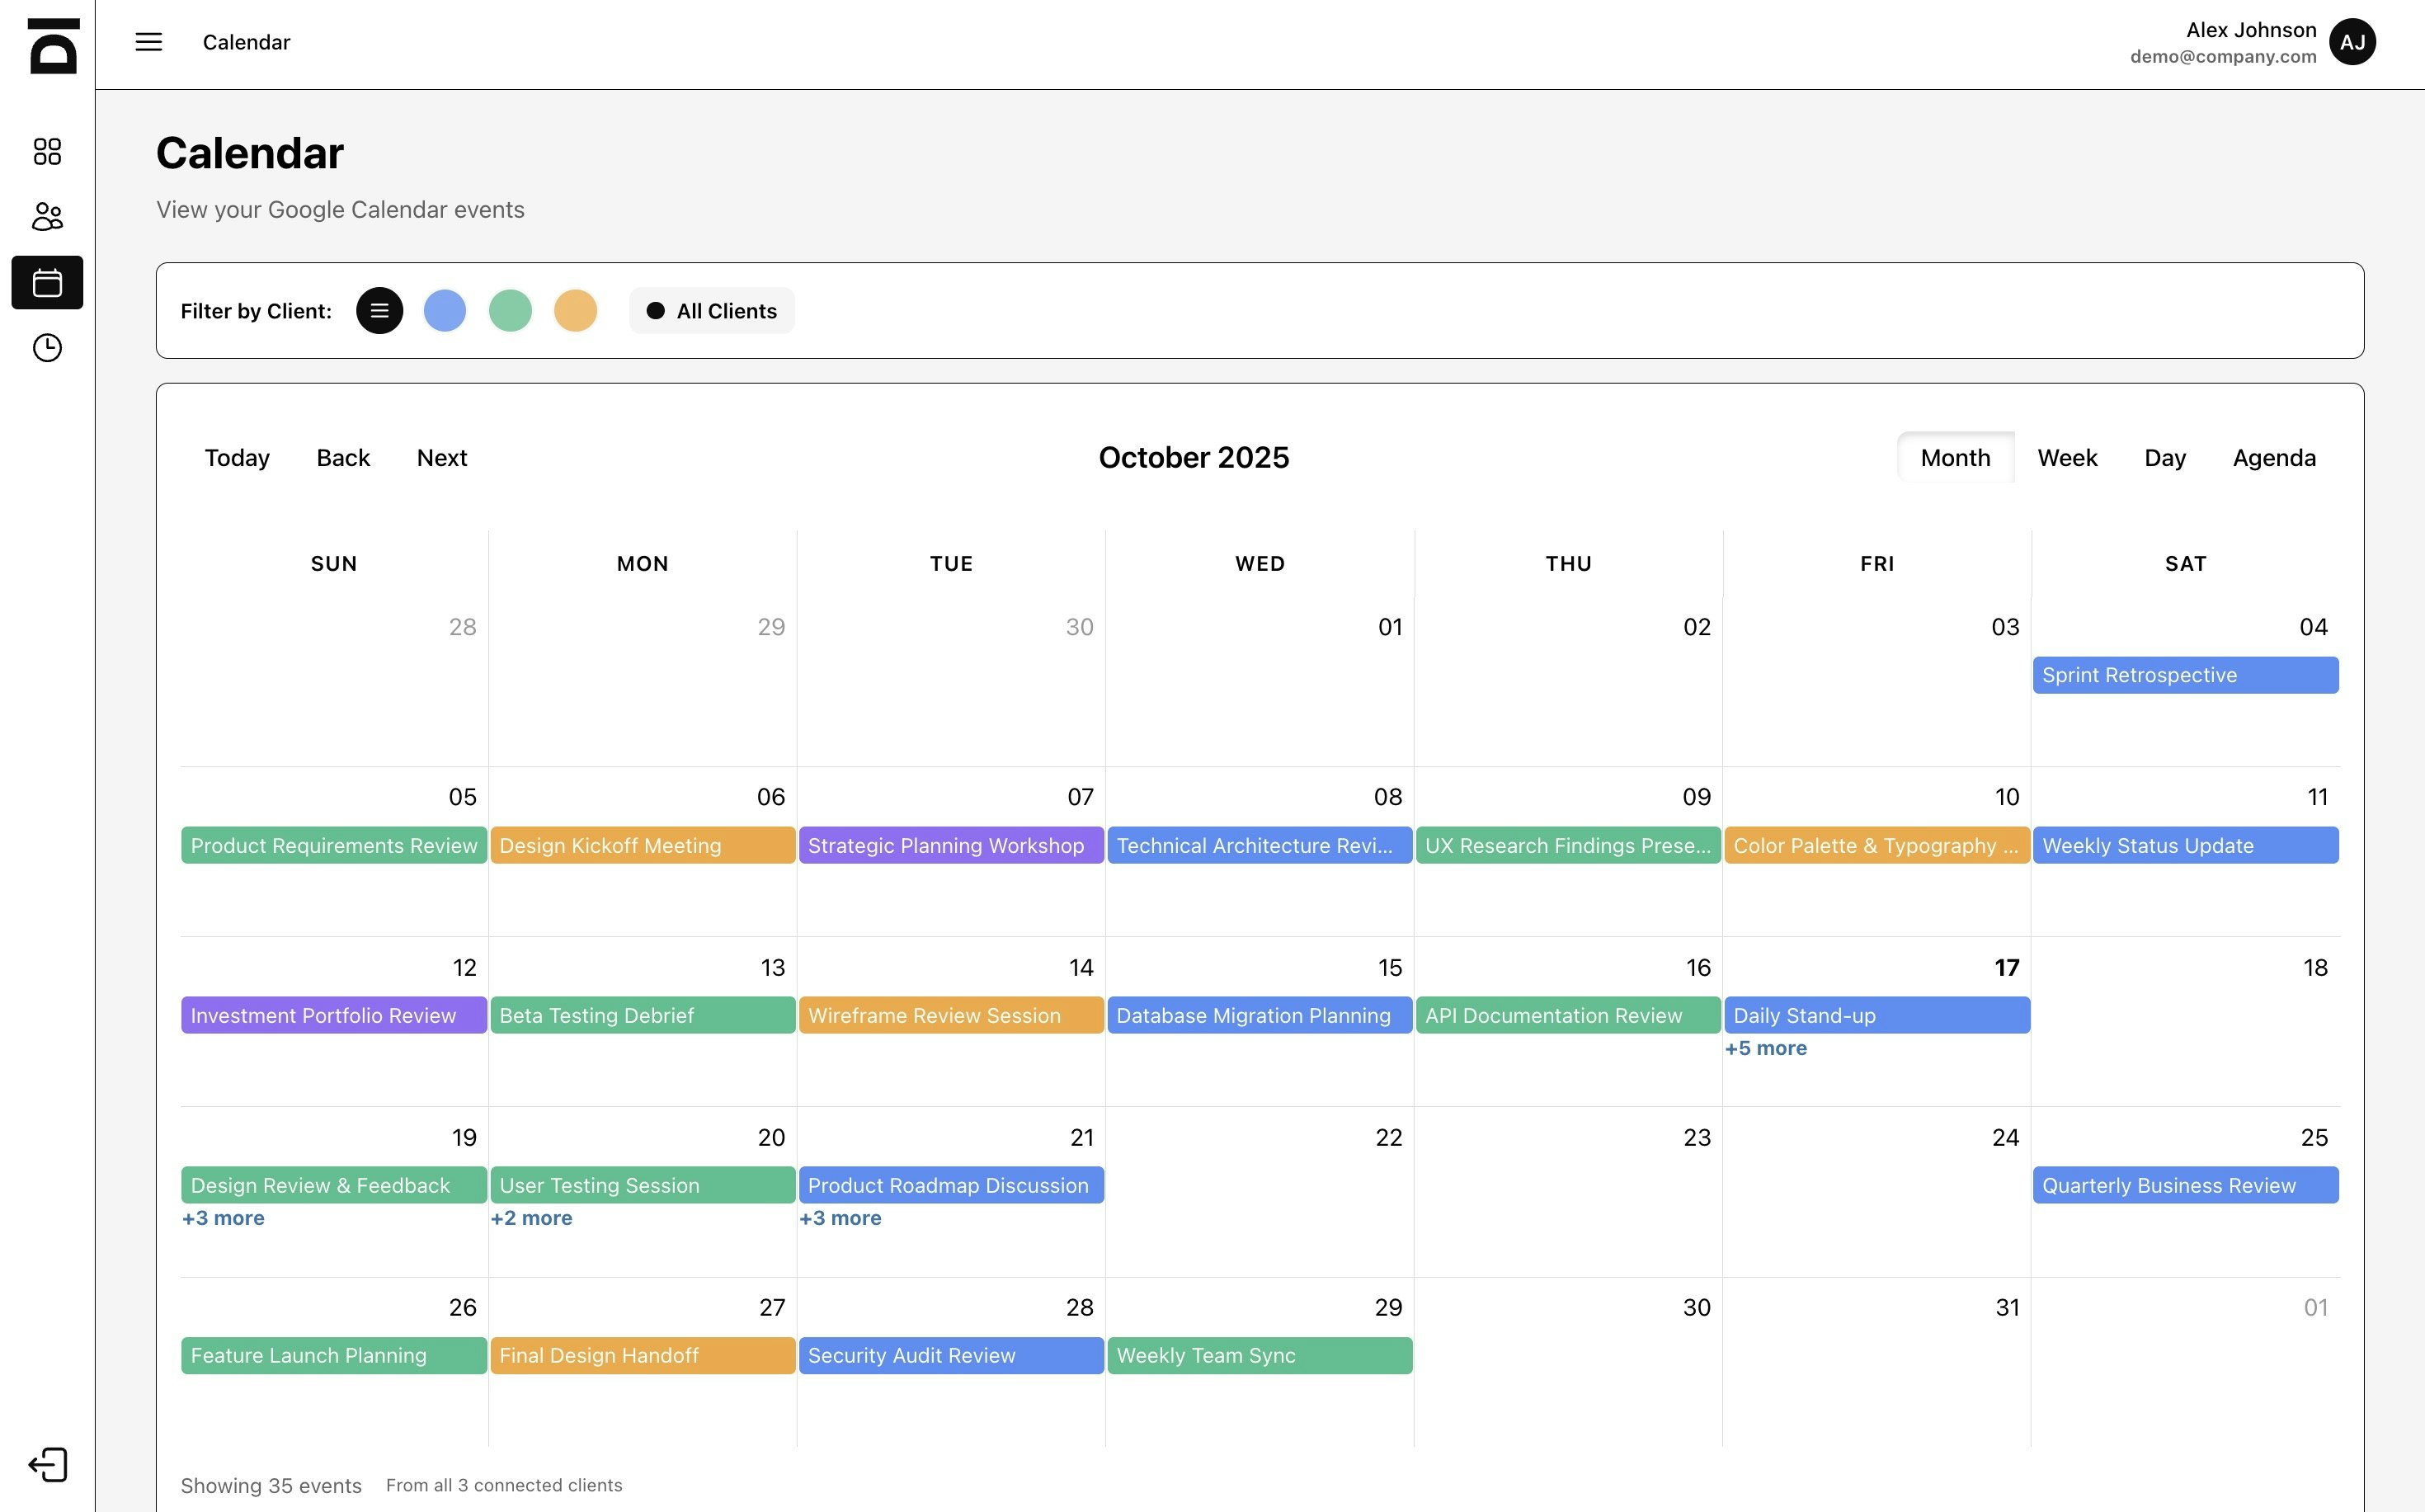Switch to the Agenda view tab
Screen dimensions: 2425x1512
[2273, 458]
